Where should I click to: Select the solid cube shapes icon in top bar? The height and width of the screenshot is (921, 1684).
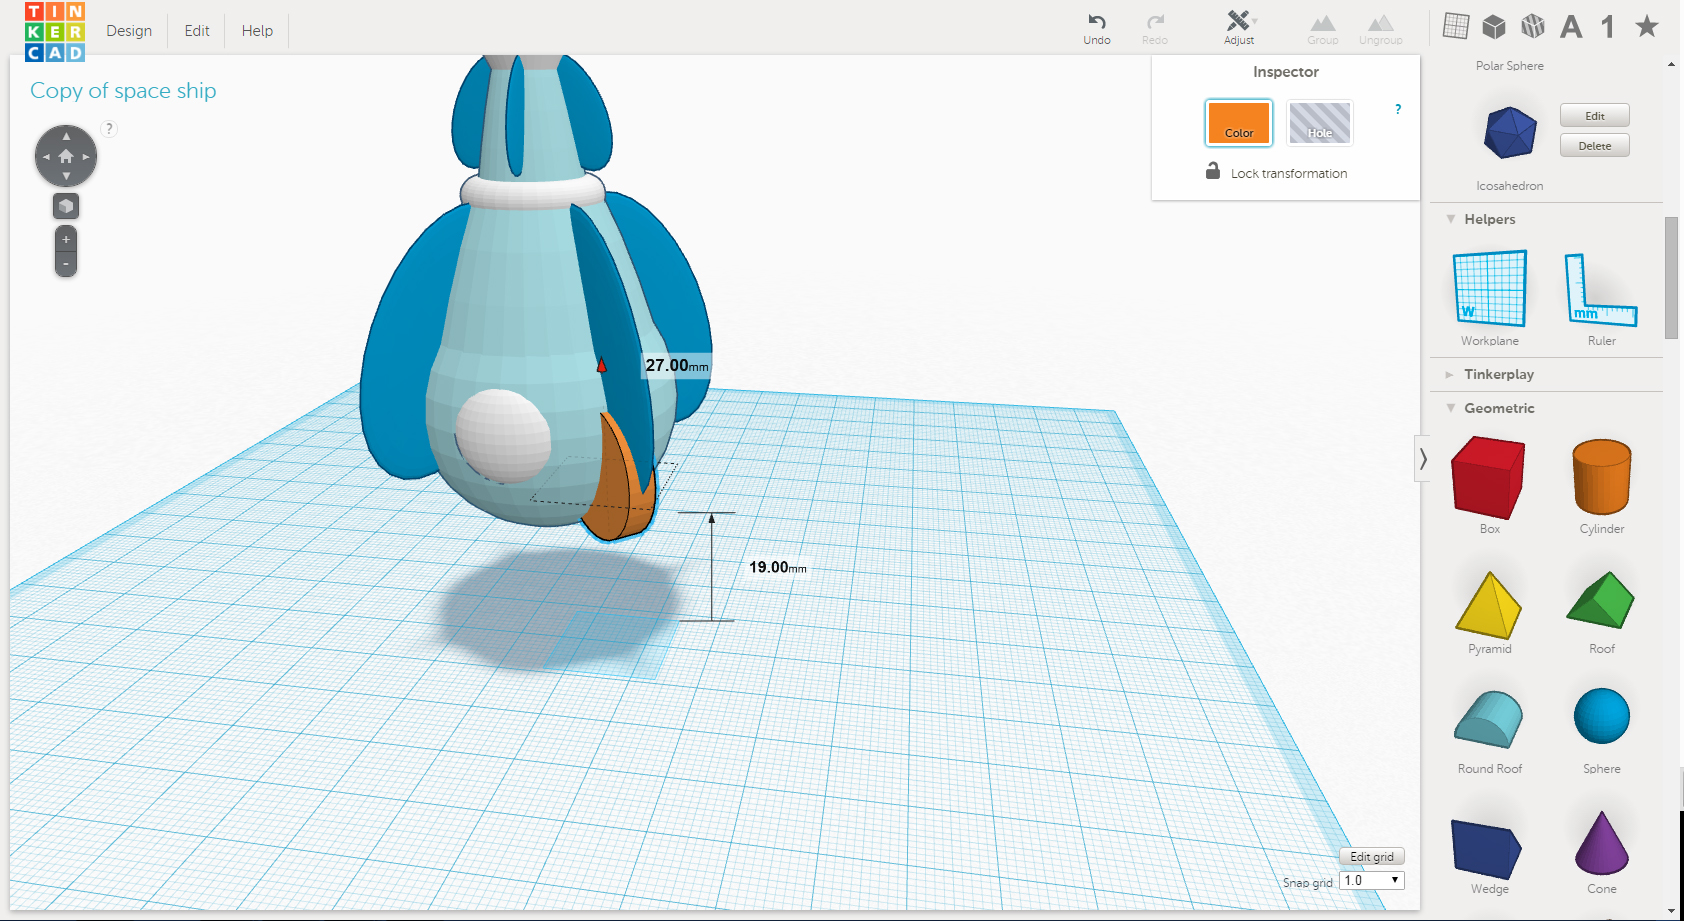click(1494, 26)
